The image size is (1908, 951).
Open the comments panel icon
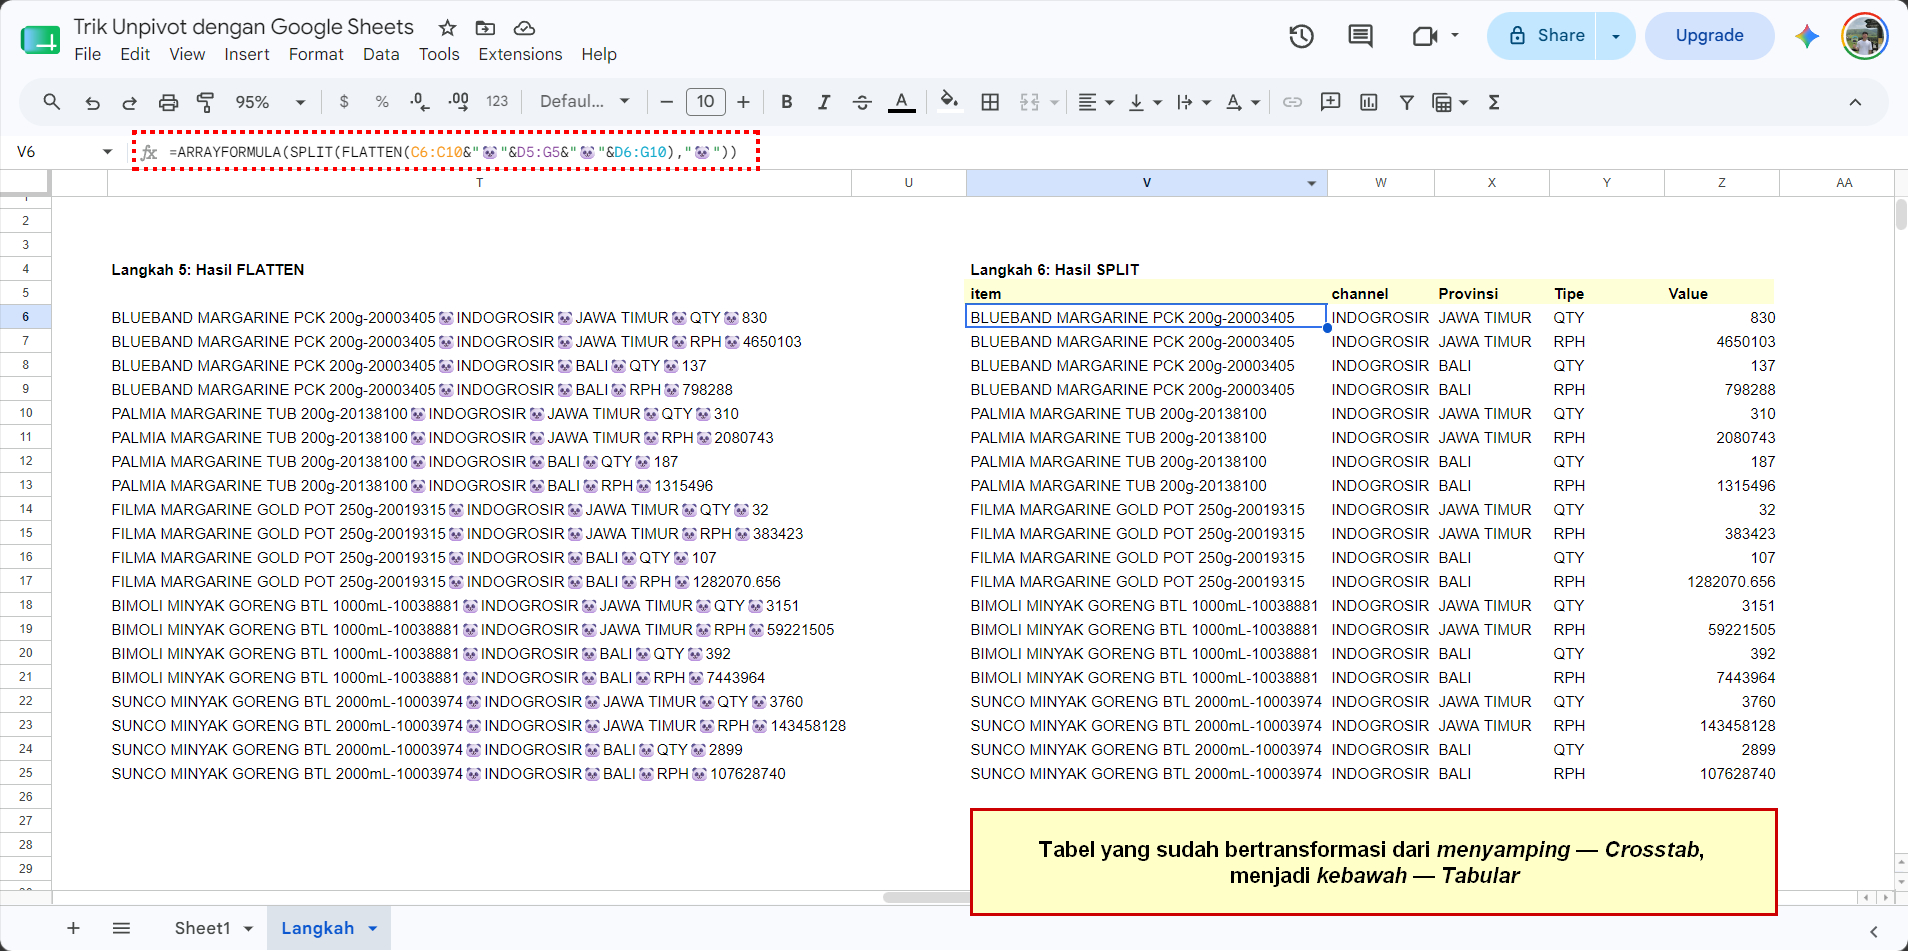[1360, 36]
